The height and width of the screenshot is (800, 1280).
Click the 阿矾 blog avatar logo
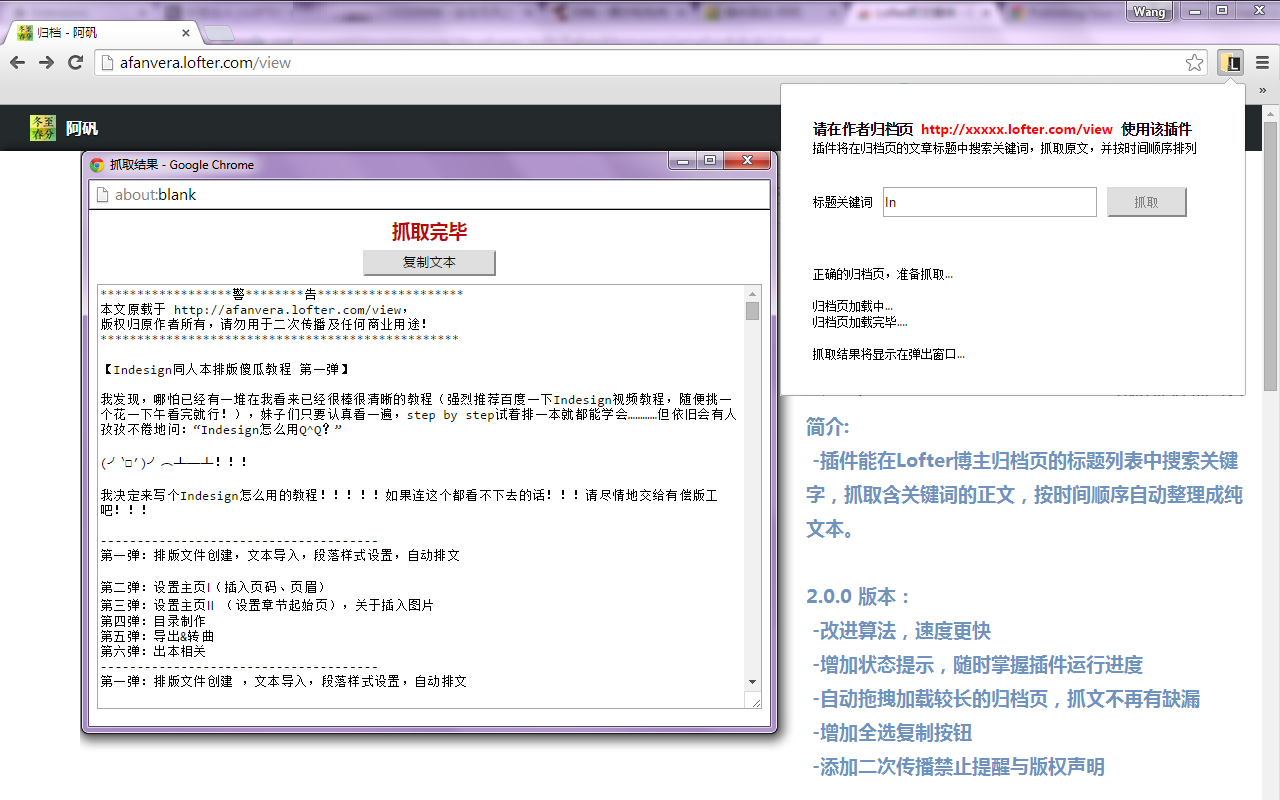click(41, 128)
